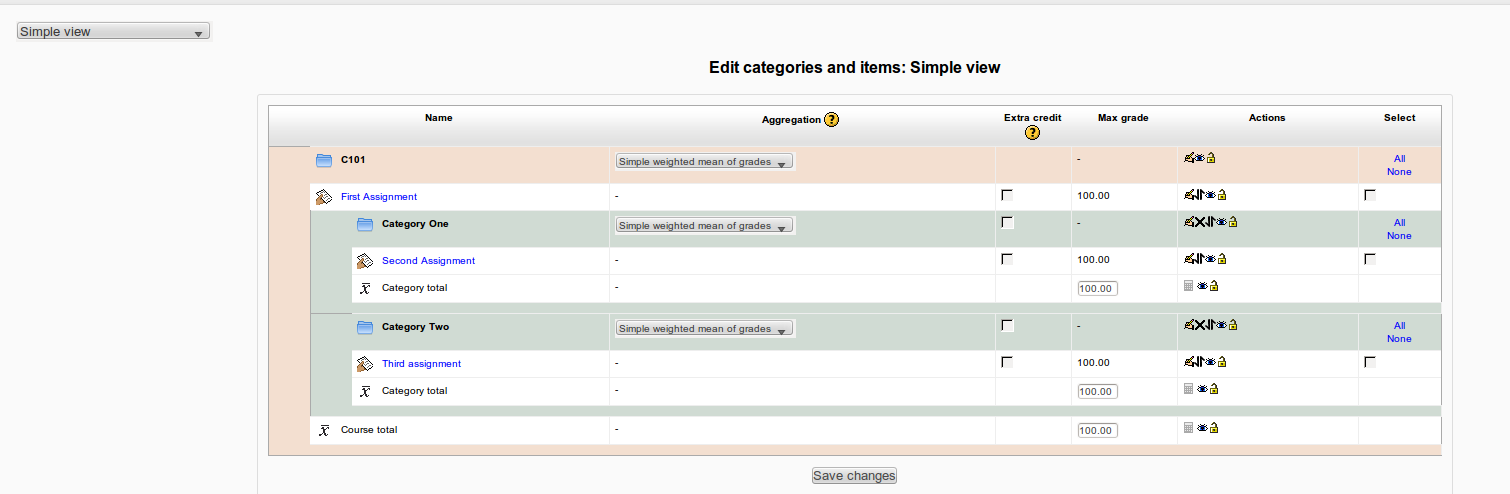Click the lock icon for First Assignment

1222,196
